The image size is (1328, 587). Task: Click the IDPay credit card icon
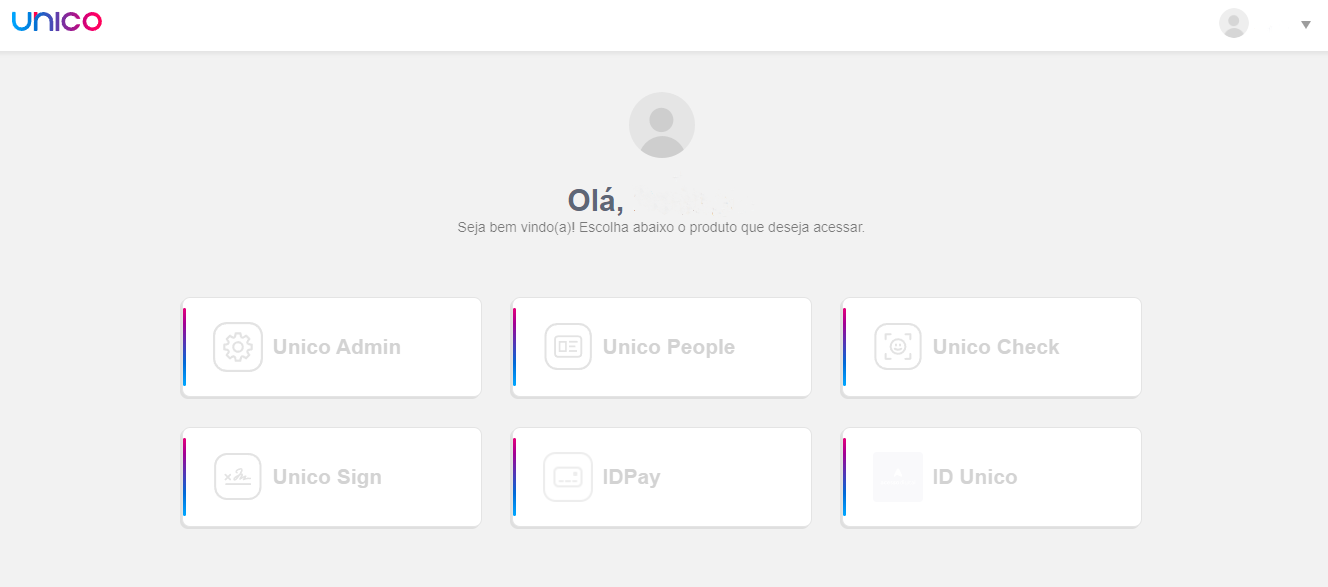[568, 477]
